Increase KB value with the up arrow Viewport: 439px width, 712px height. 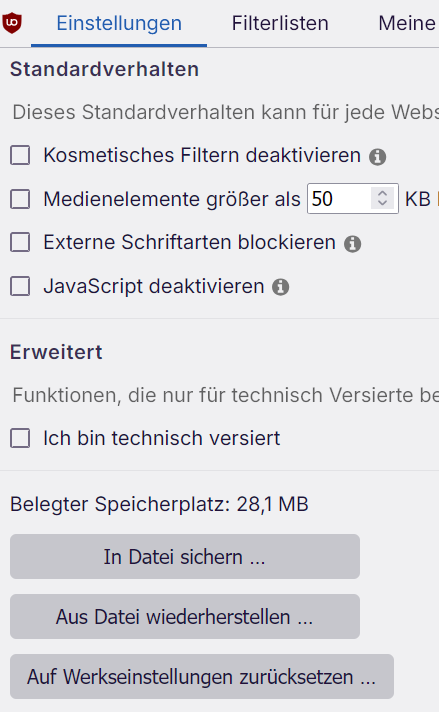click(x=382, y=193)
